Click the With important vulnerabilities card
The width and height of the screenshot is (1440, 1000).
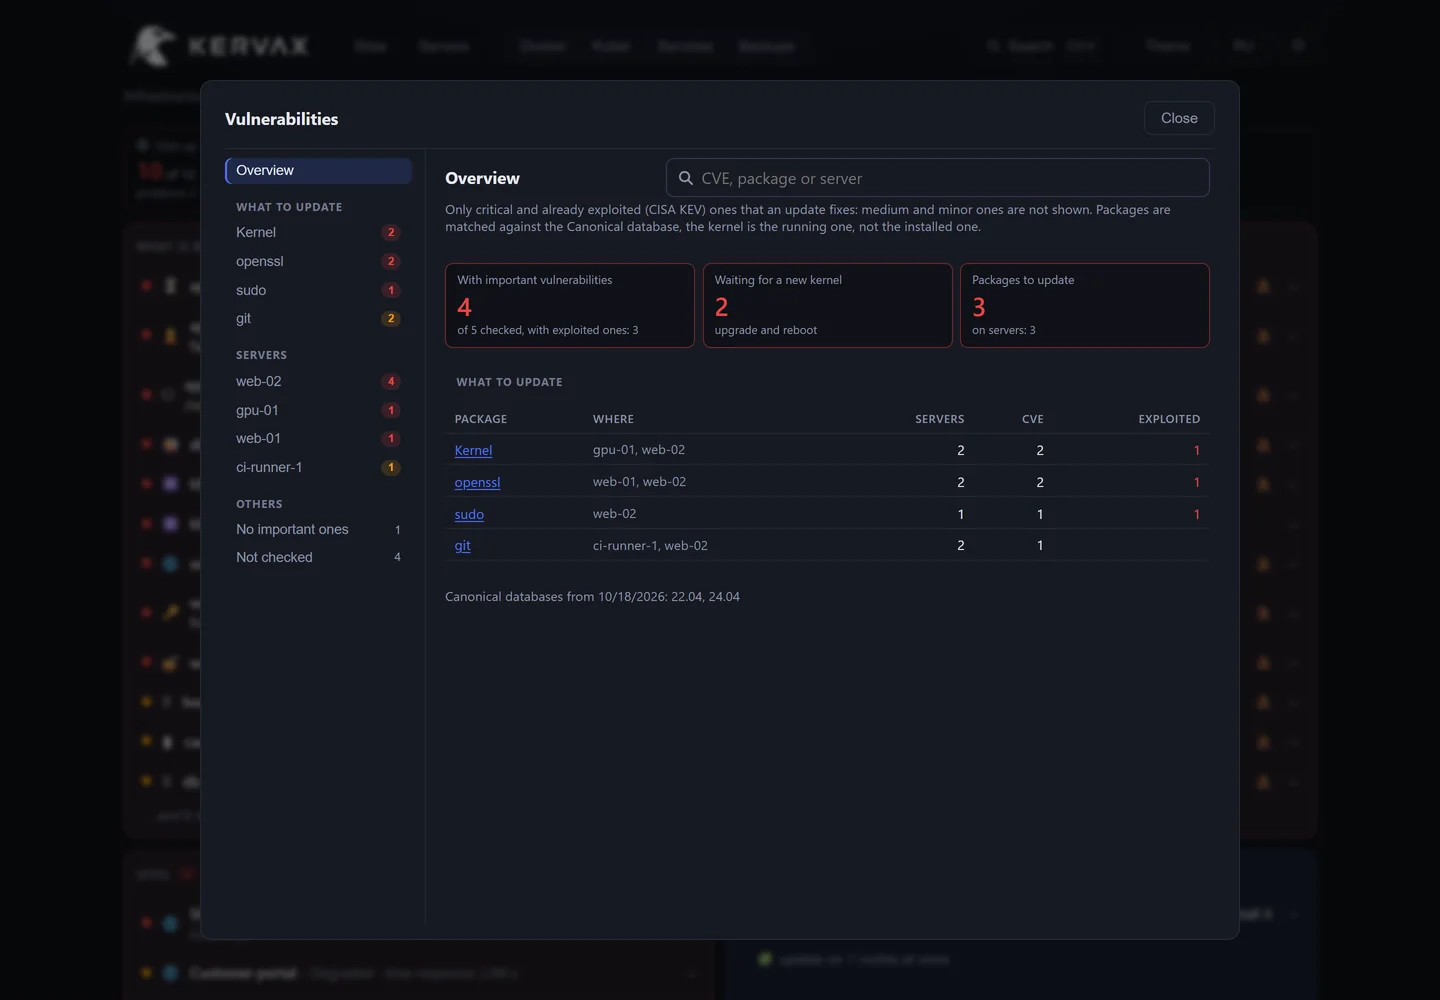point(570,305)
